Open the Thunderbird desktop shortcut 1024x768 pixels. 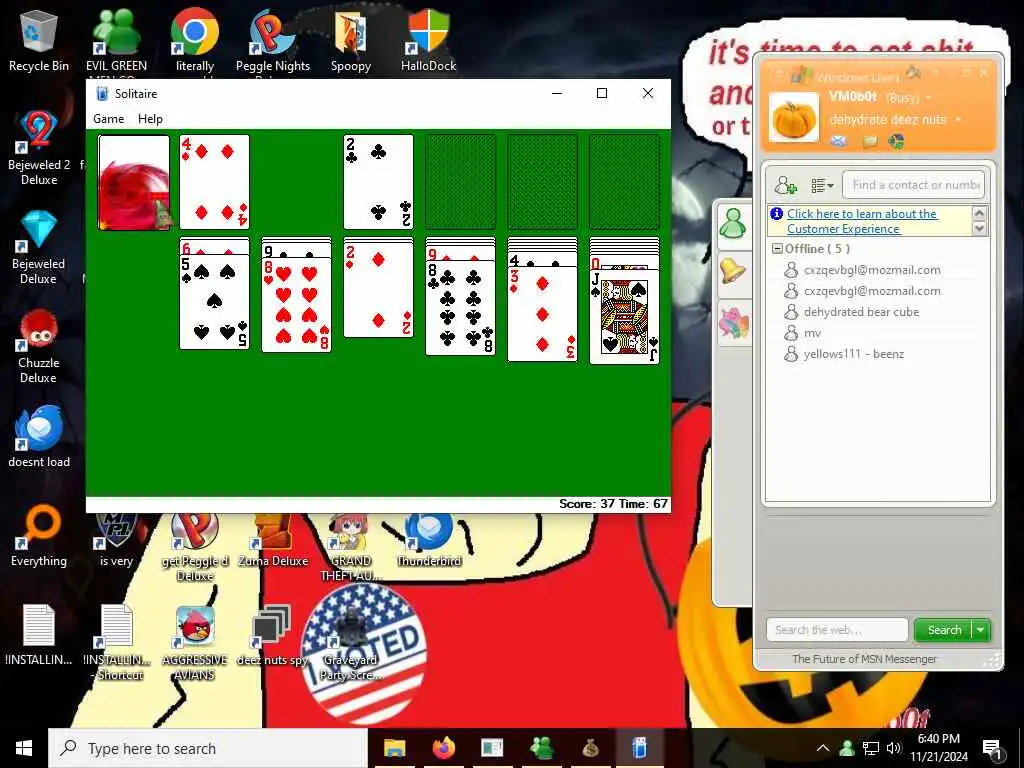(x=428, y=541)
